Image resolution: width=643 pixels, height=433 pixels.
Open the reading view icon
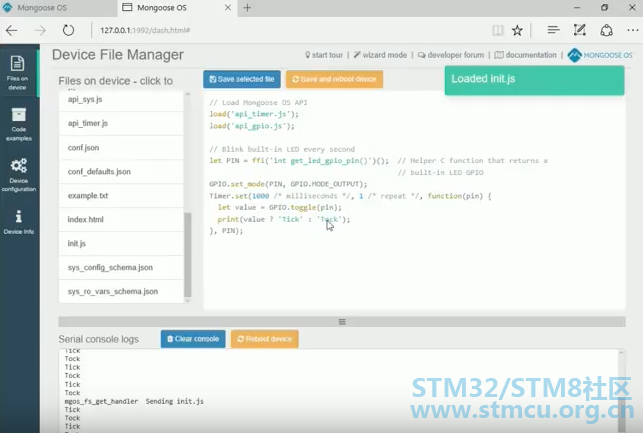498,30
